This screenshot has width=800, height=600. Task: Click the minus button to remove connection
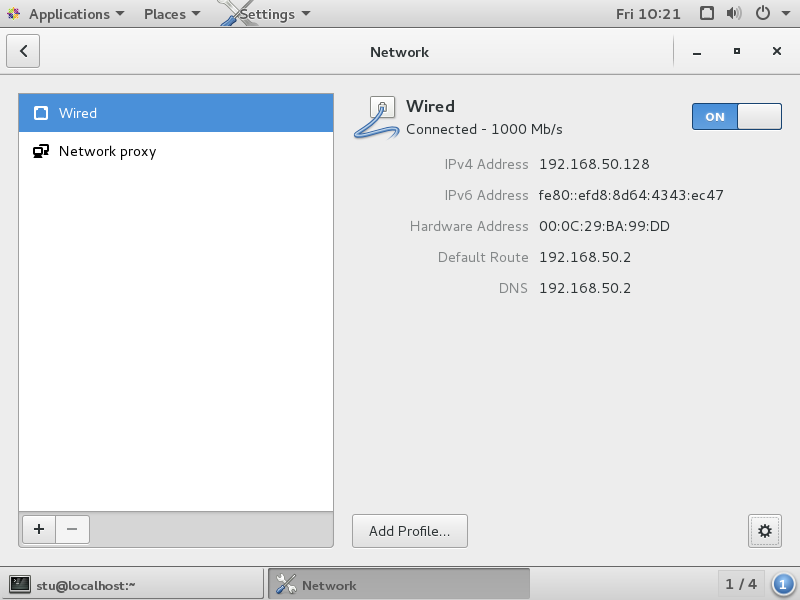72,530
